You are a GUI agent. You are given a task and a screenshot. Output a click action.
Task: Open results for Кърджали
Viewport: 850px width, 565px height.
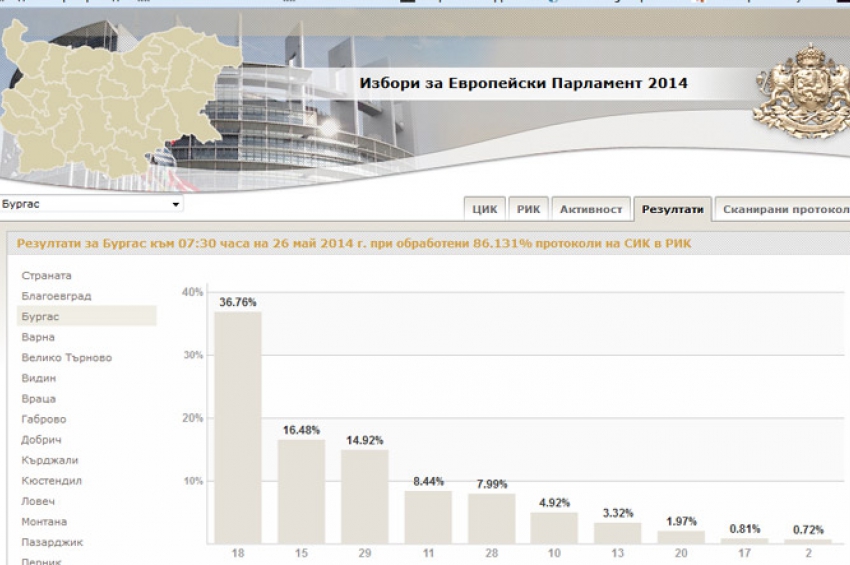click(x=49, y=460)
